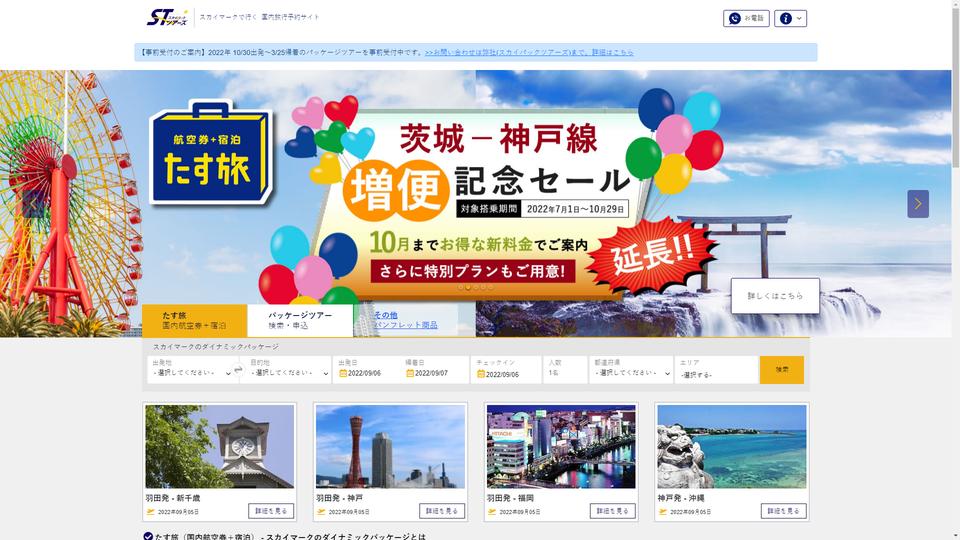Open 詳細を見る for 羽田発 - 福岡
Viewport: 960px width, 540px height.
click(613, 511)
